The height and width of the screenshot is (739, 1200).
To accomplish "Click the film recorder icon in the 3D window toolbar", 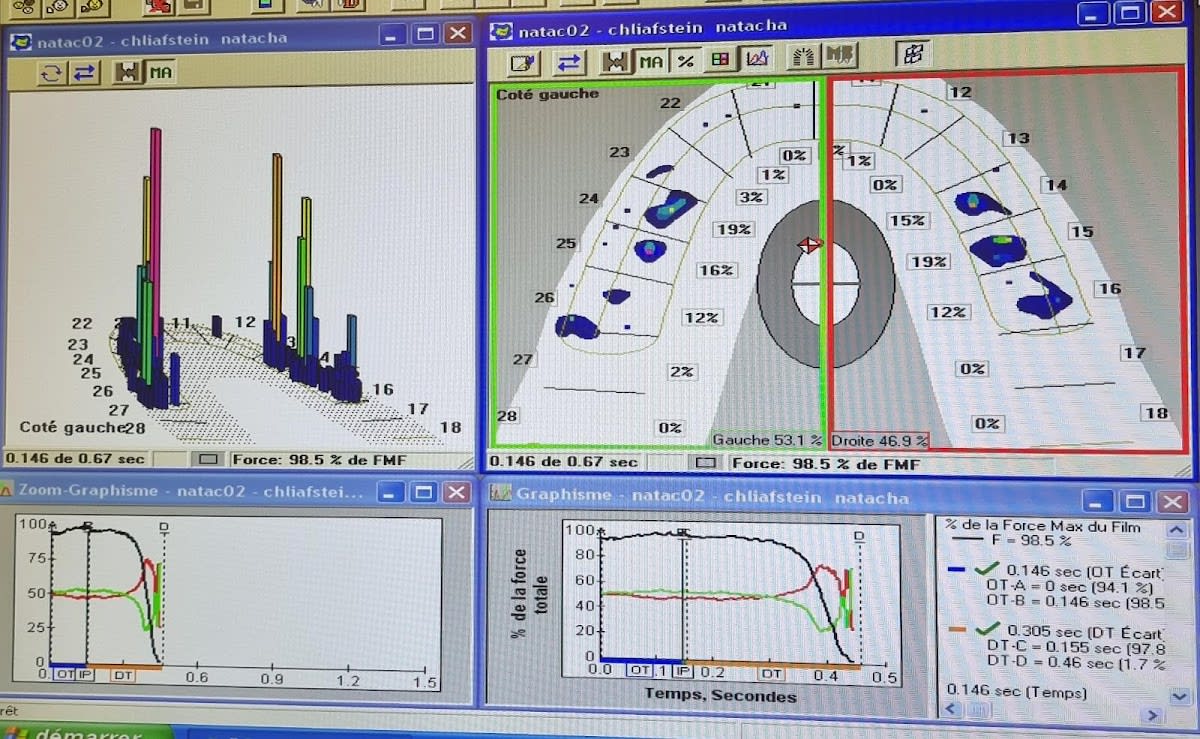I will [127, 72].
